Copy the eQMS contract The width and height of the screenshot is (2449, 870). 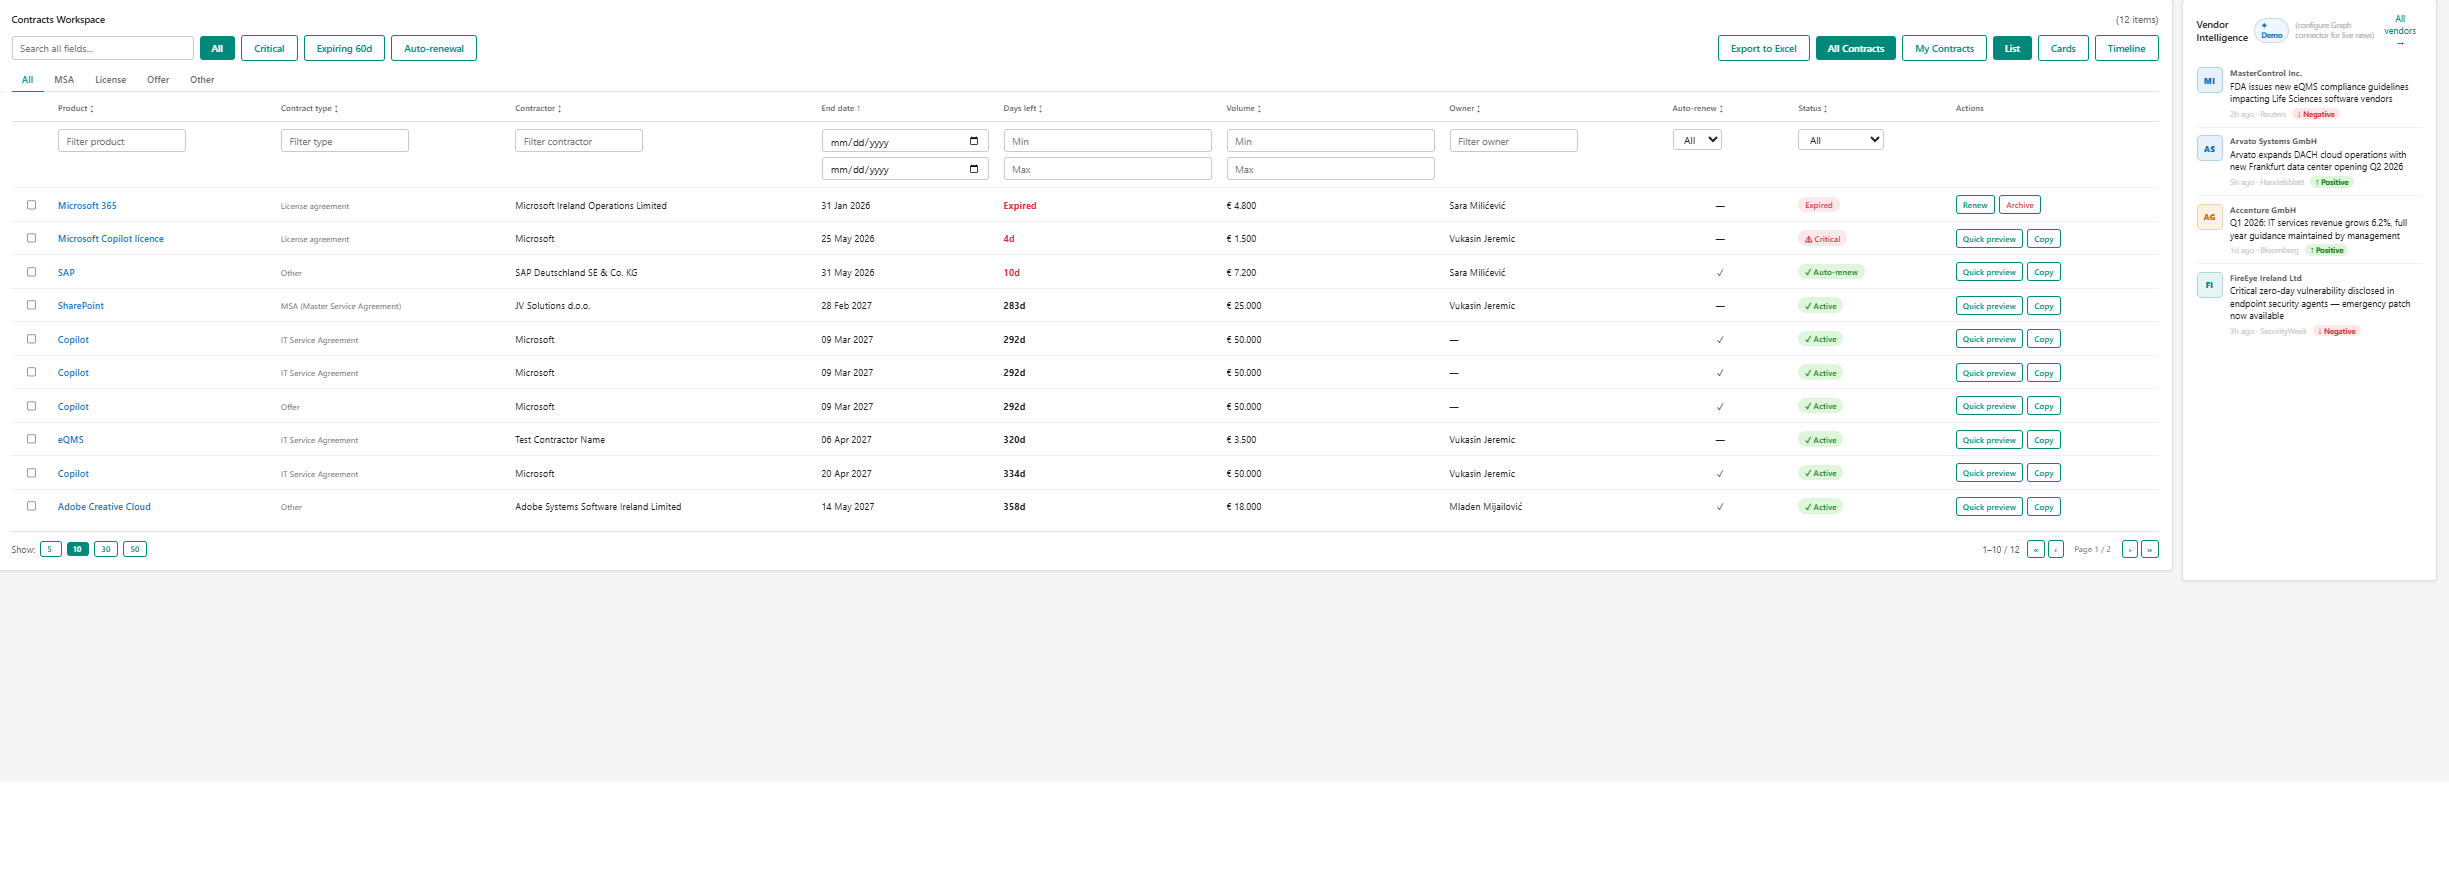pyautogui.click(x=2044, y=440)
